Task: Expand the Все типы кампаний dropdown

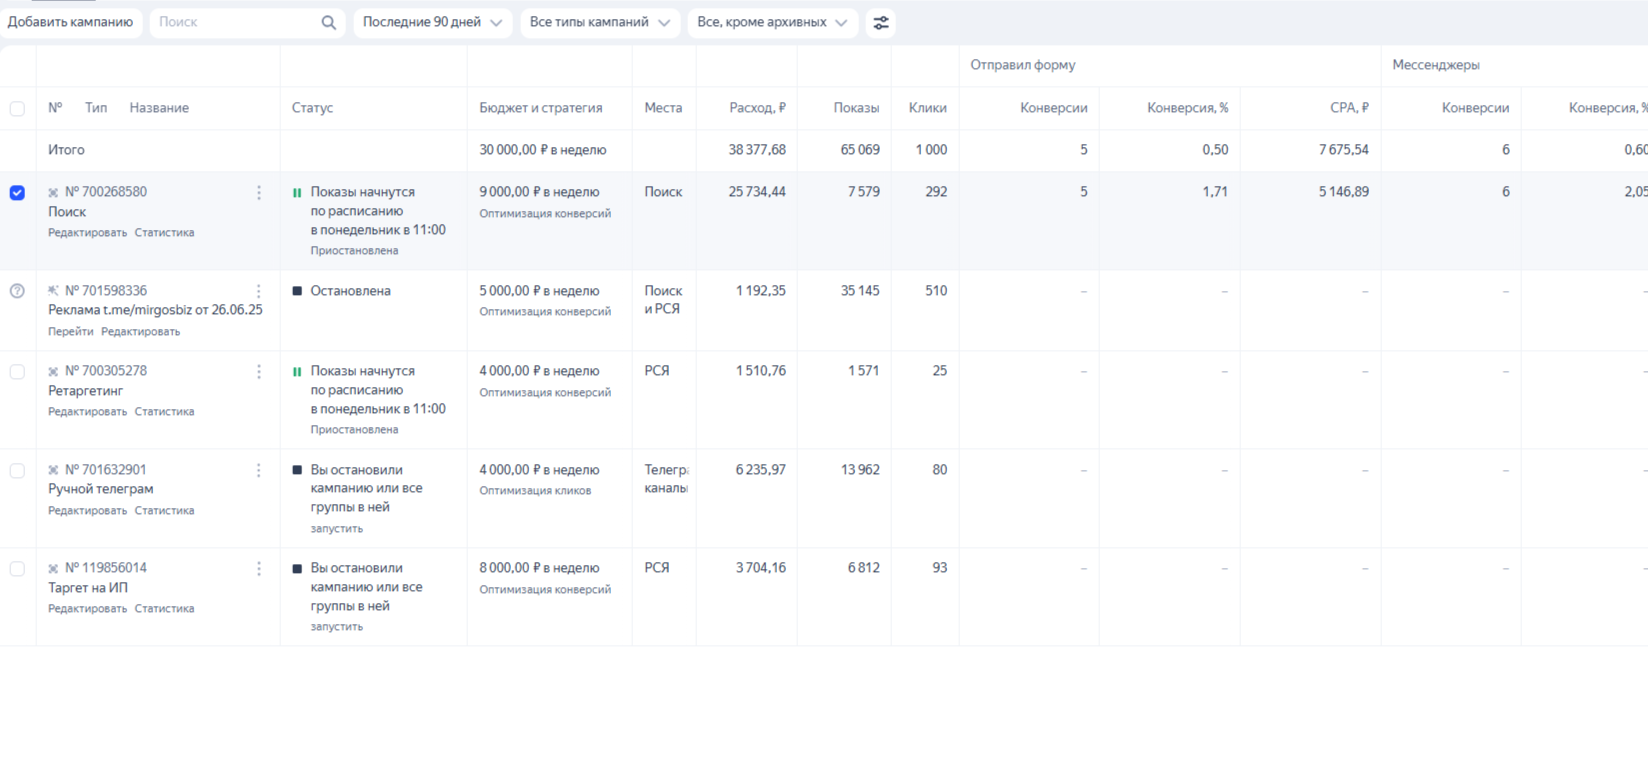Action: (600, 22)
